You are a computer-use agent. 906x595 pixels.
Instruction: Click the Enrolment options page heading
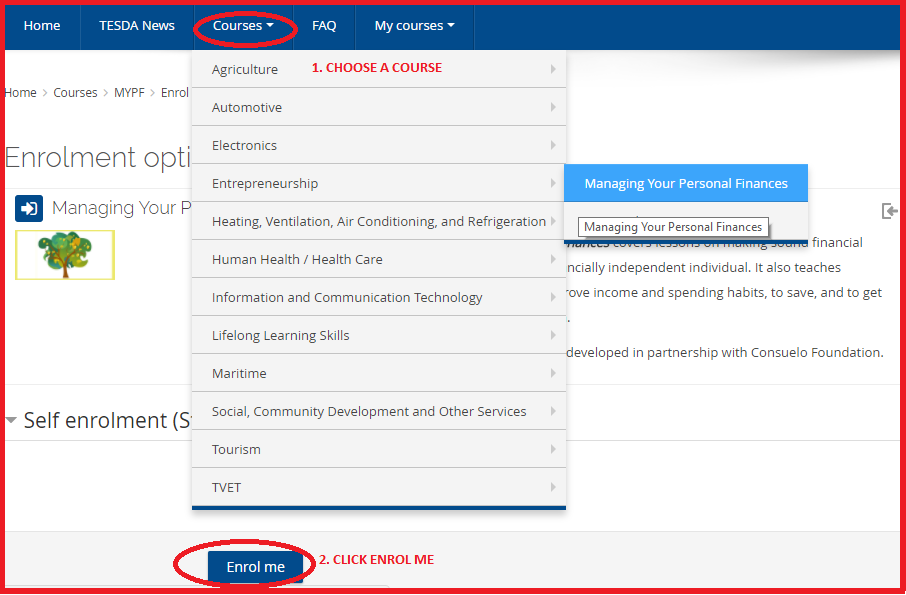coord(98,157)
